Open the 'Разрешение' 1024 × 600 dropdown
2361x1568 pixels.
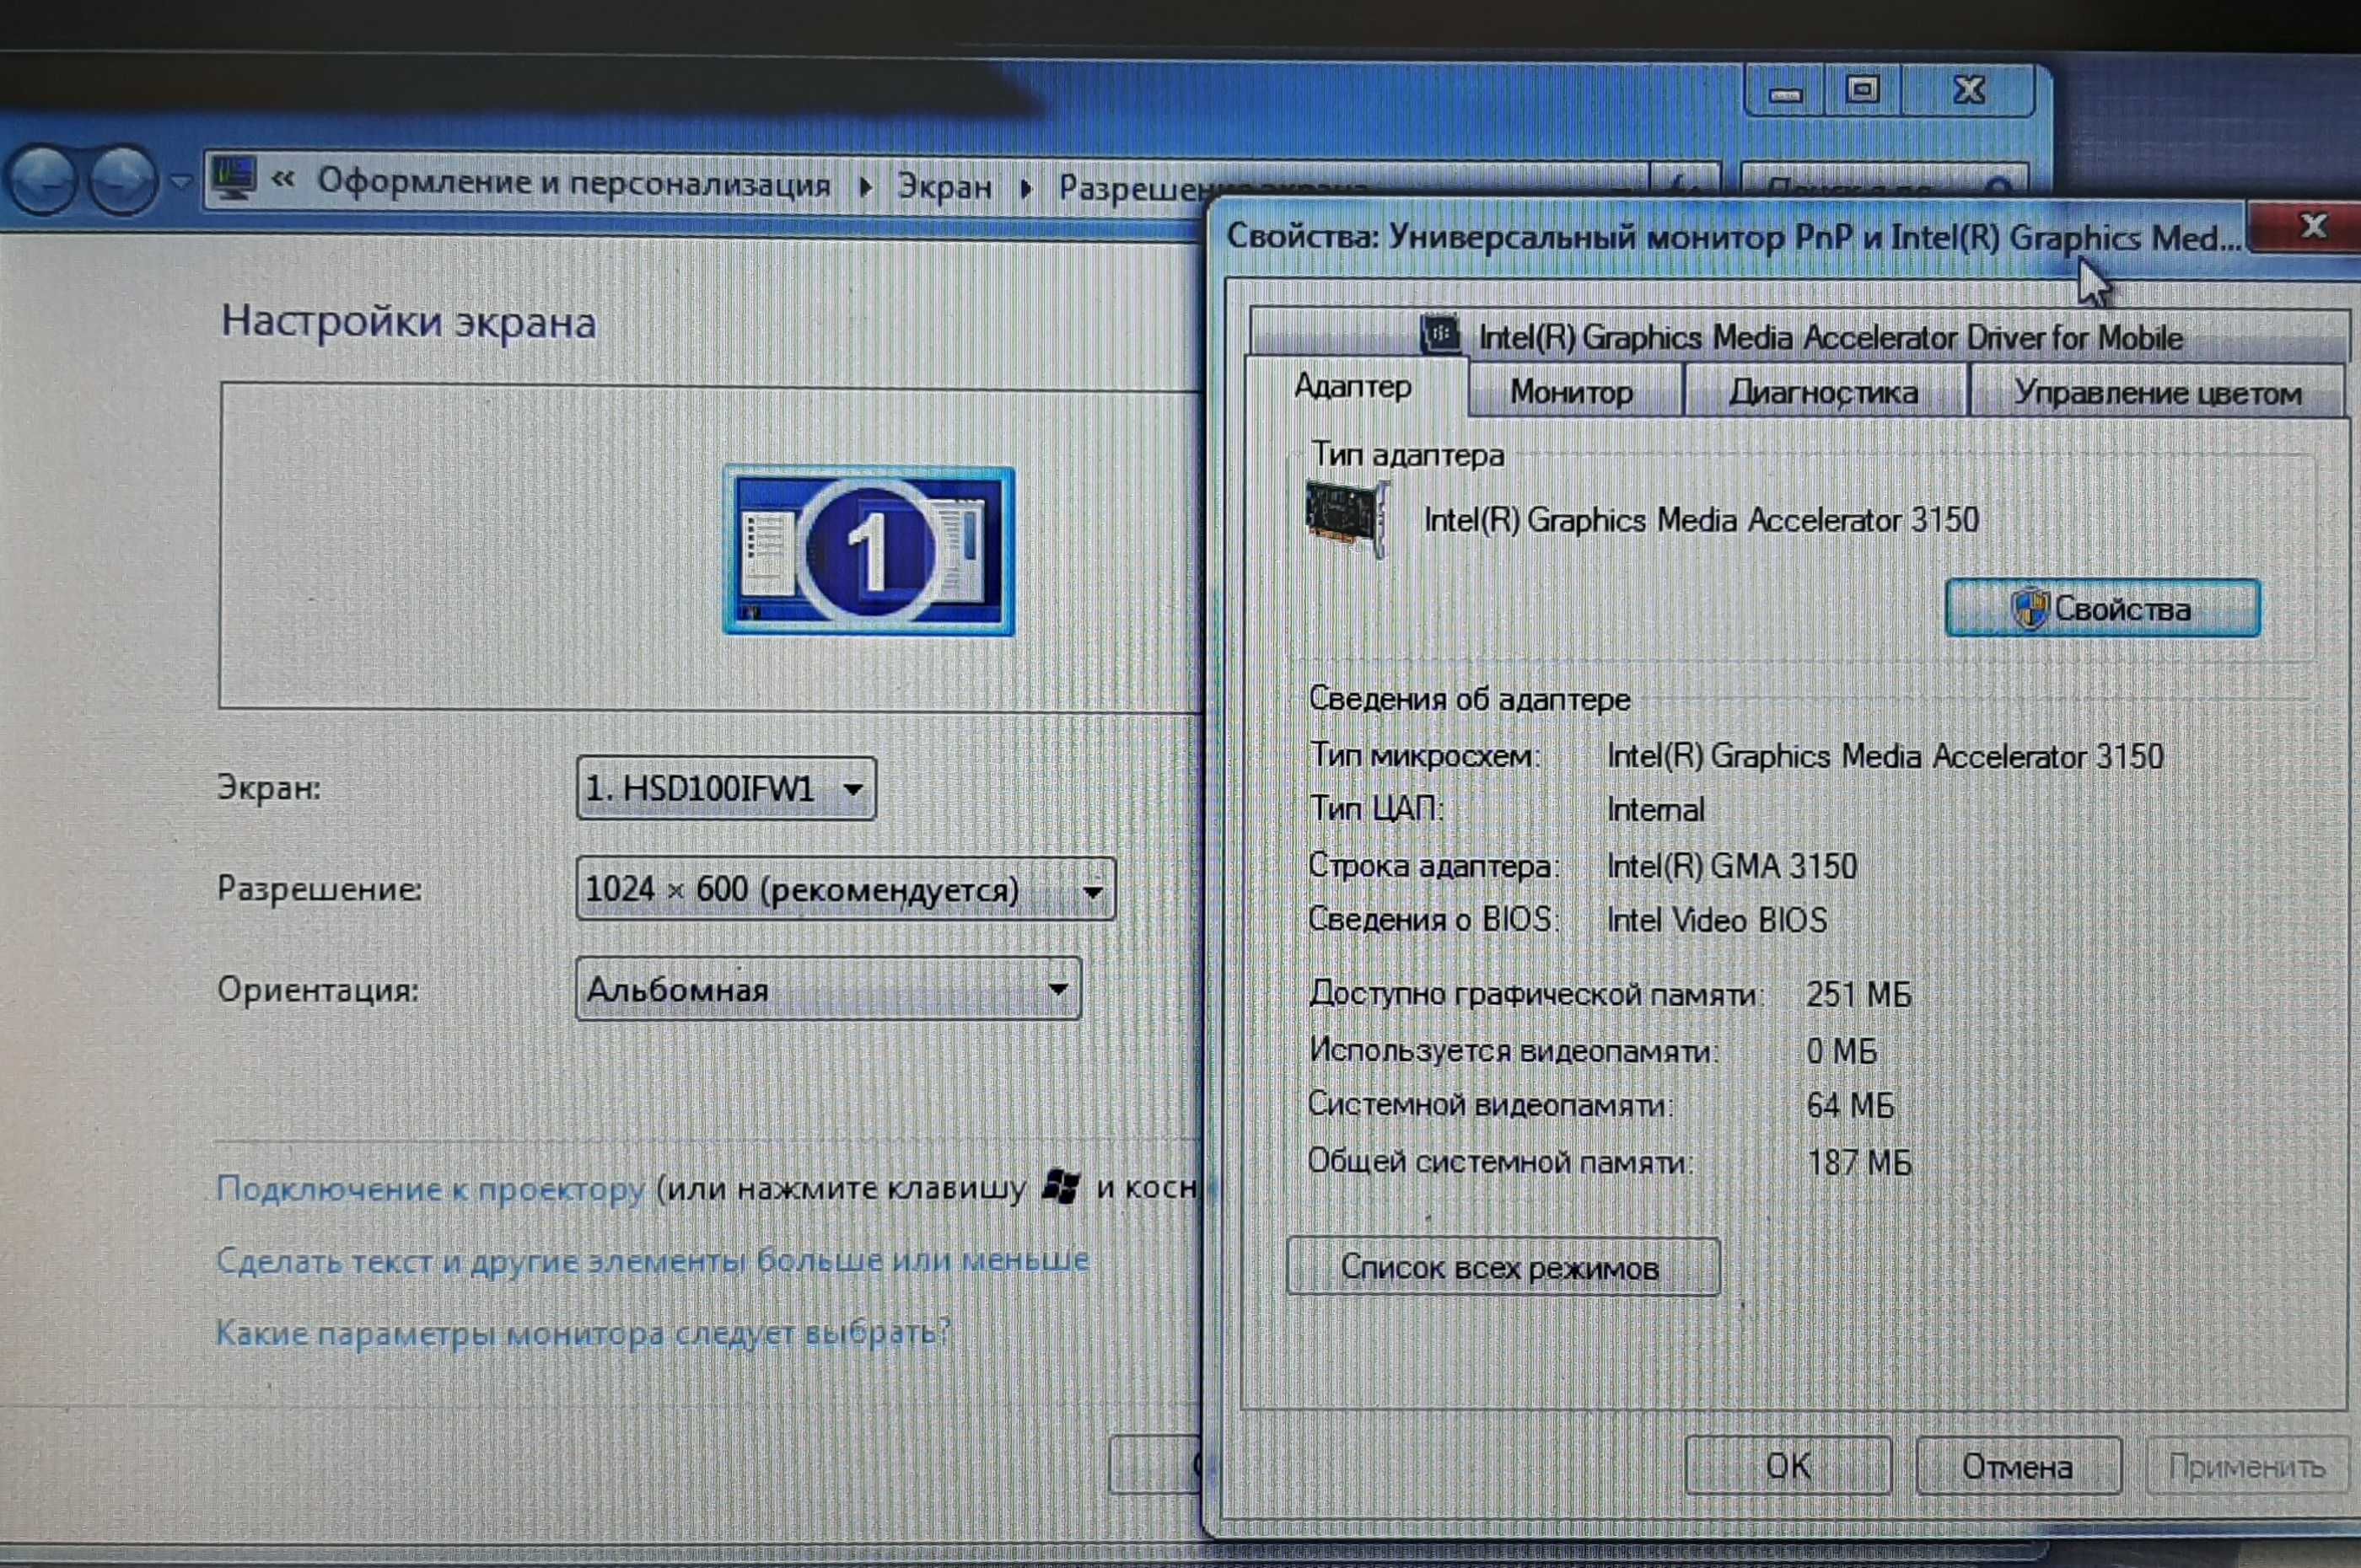[x=845, y=888]
